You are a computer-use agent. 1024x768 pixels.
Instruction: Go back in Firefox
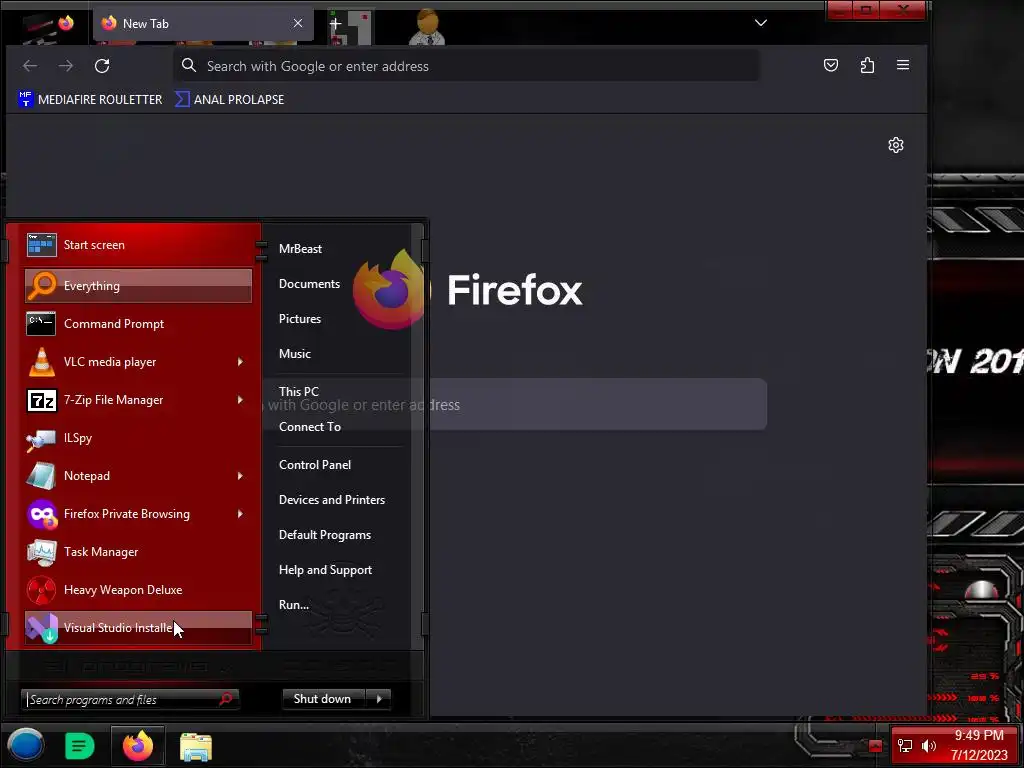30,66
